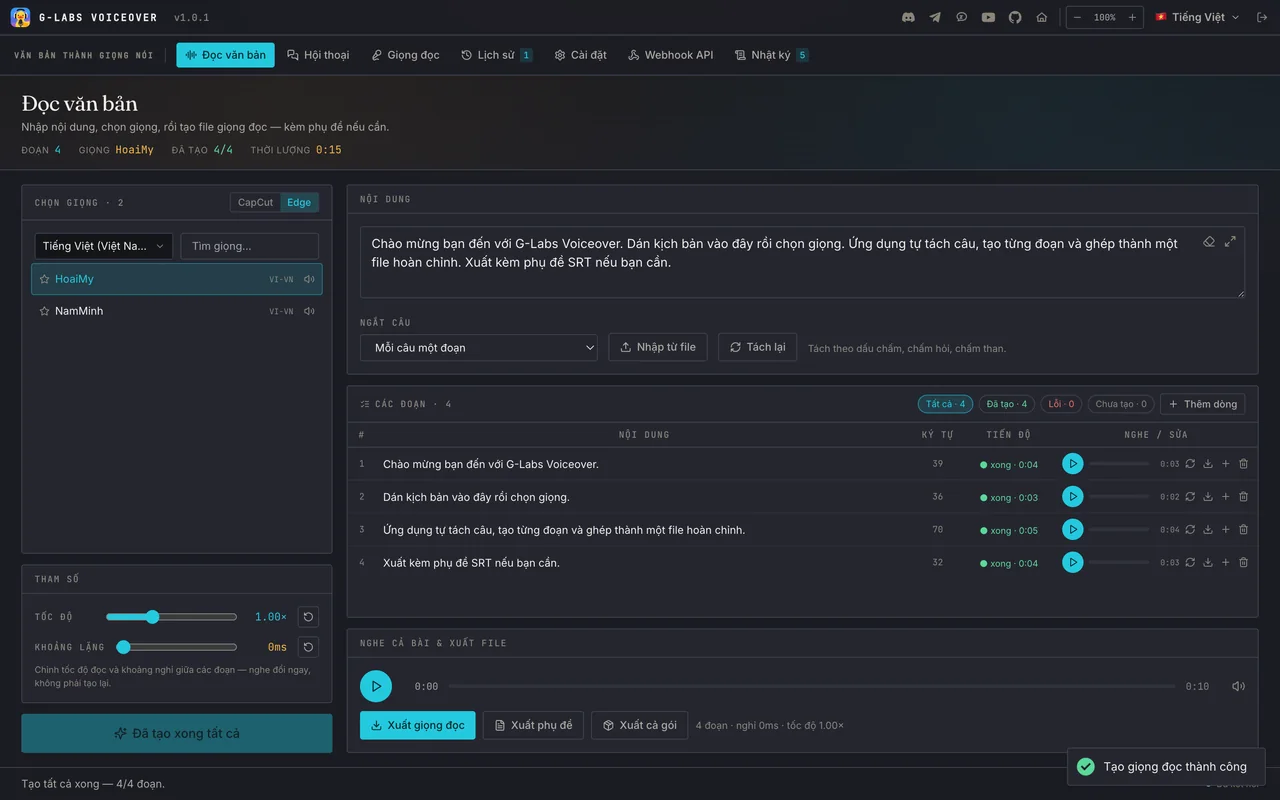Open the Discord link icon
The height and width of the screenshot is (800, 1280).
click(x=908, y=17)
